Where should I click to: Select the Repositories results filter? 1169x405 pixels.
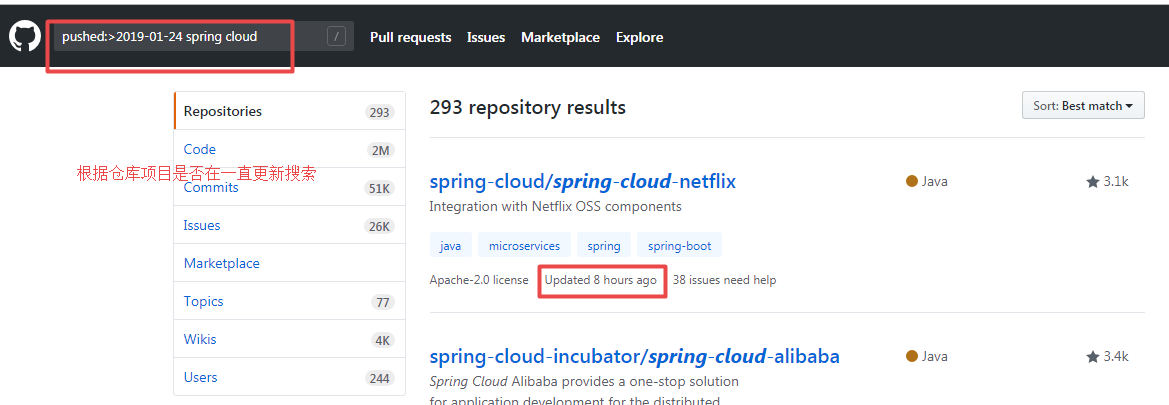[223, 112]
